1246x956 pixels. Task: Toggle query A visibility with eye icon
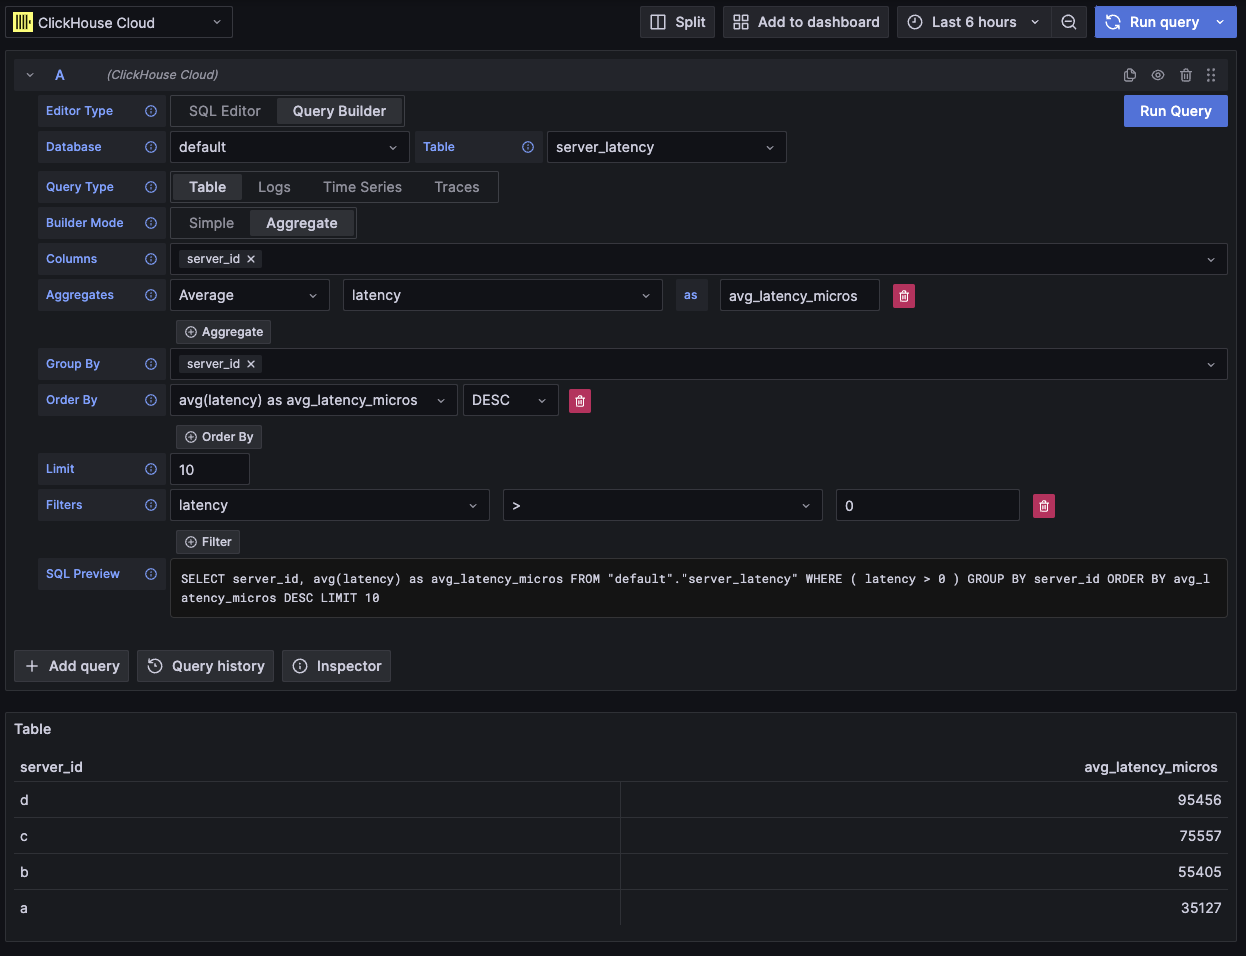point(1158,75)
